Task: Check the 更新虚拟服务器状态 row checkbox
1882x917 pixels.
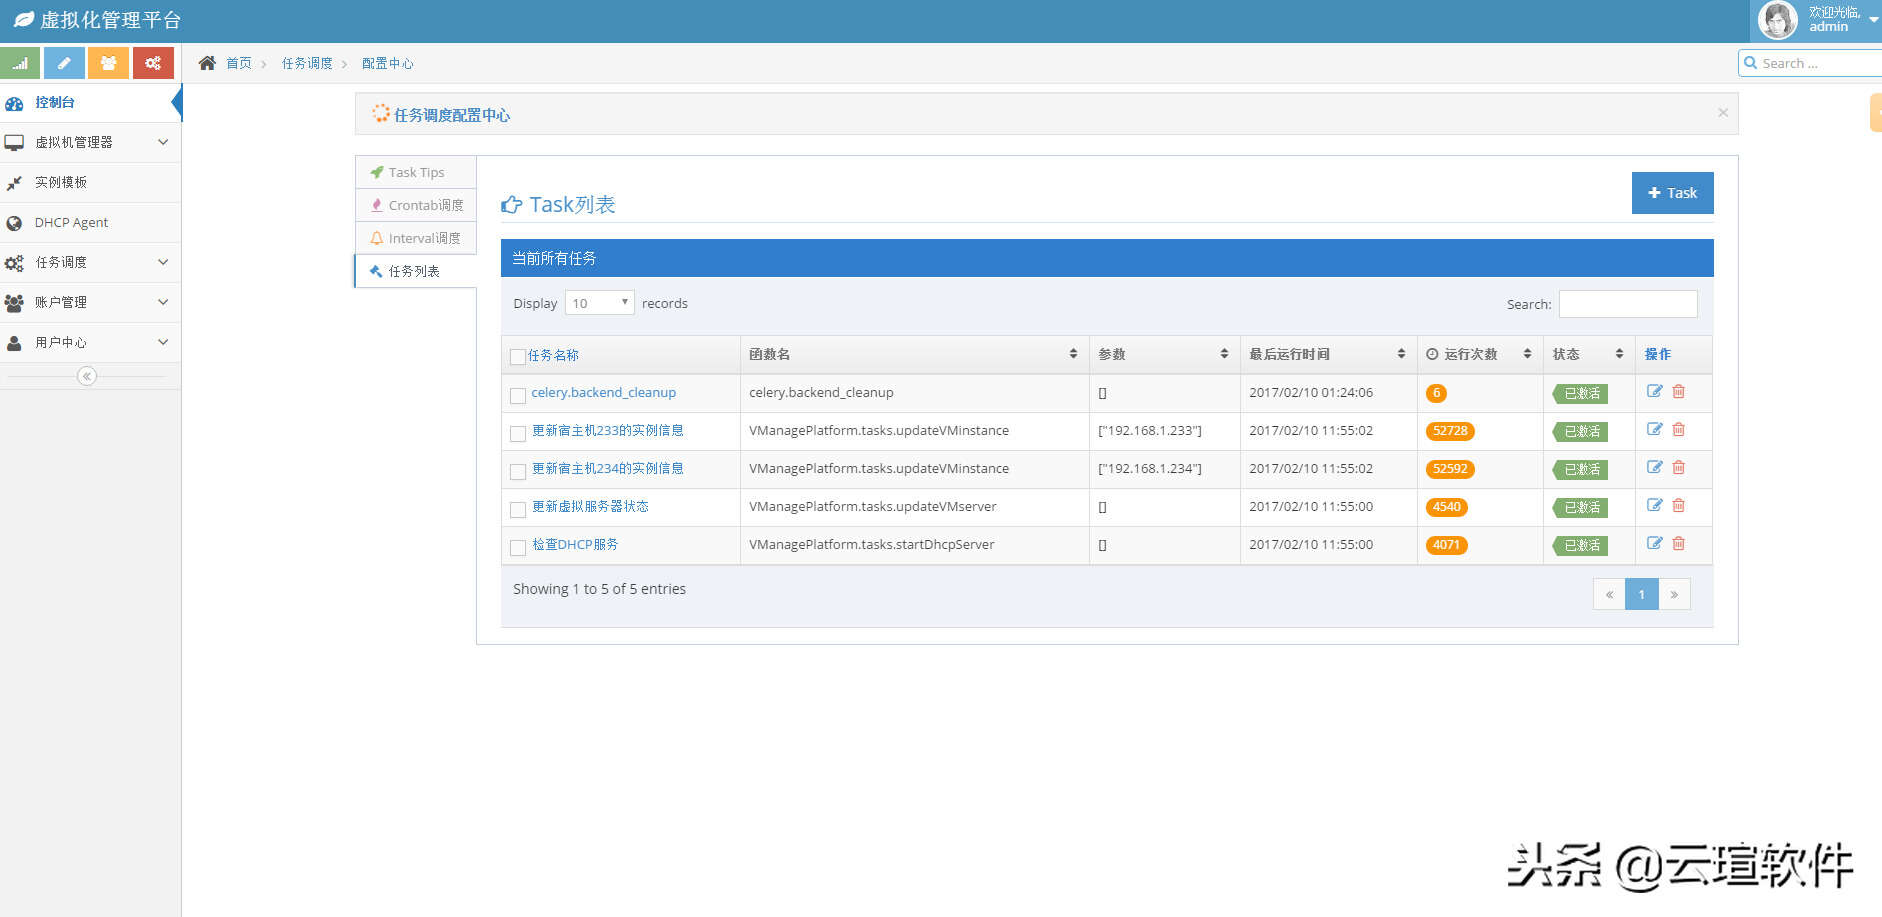Action: click(x=518, y=510)
